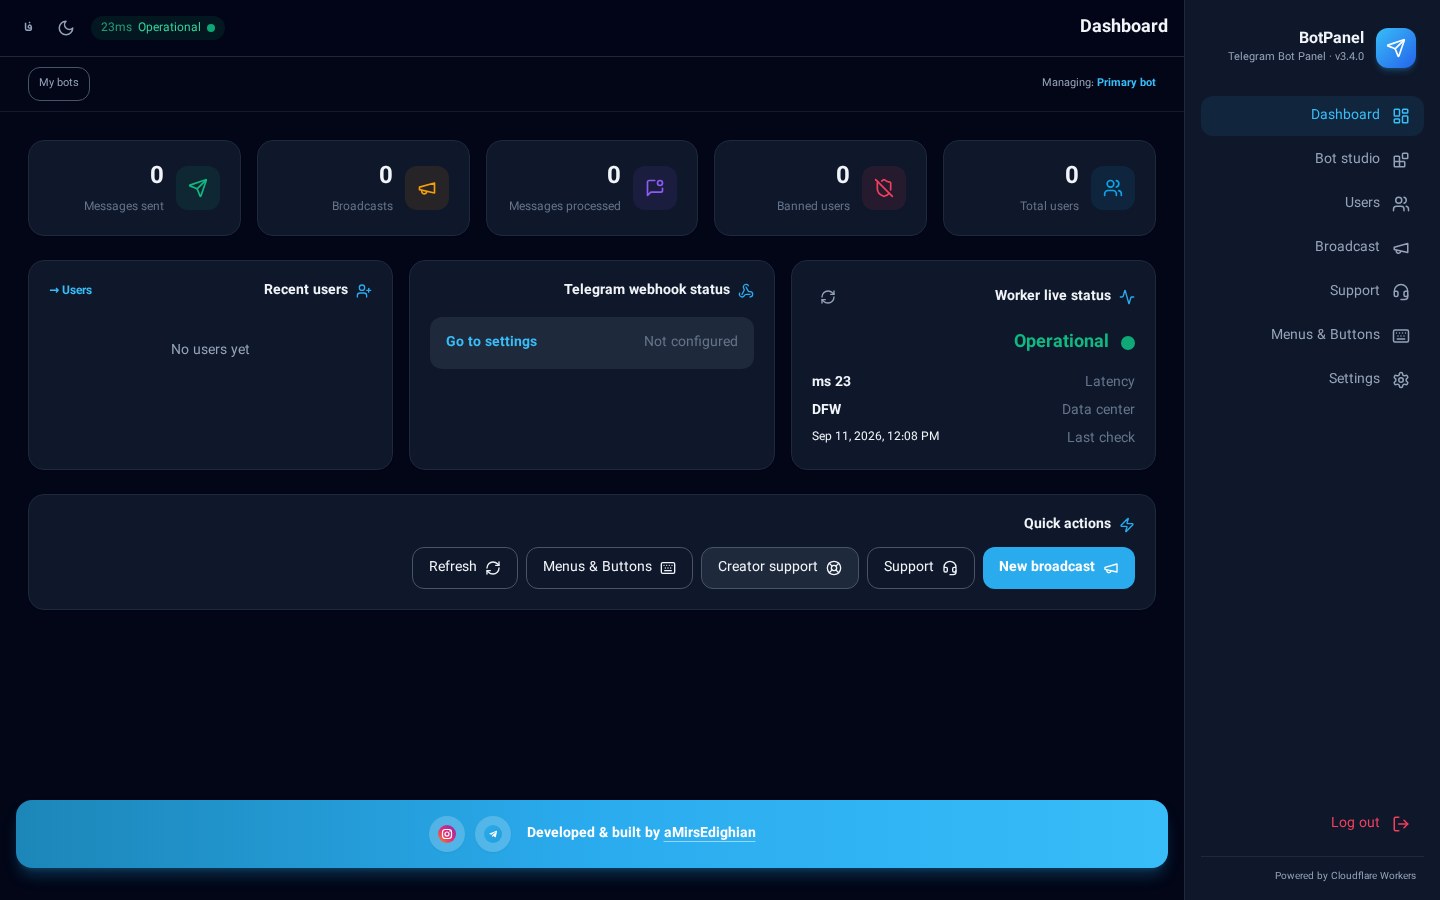The height and width of the screenshot is (900, 1440).
Task: Click 'Powered by Cloudflare Workers' text
Action: tap(1345, 876)
